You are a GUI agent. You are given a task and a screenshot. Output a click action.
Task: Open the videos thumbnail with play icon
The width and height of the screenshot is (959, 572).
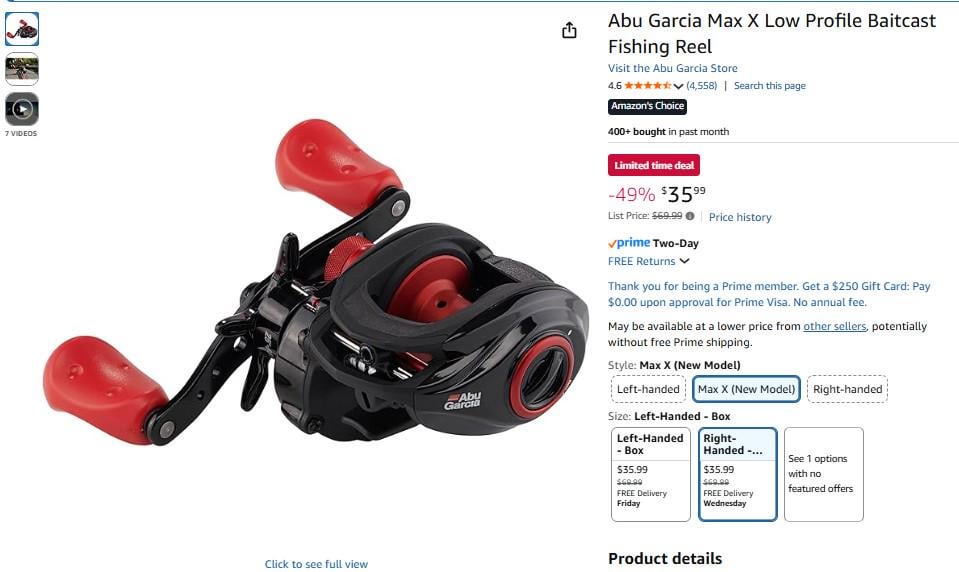coord(22,110)
